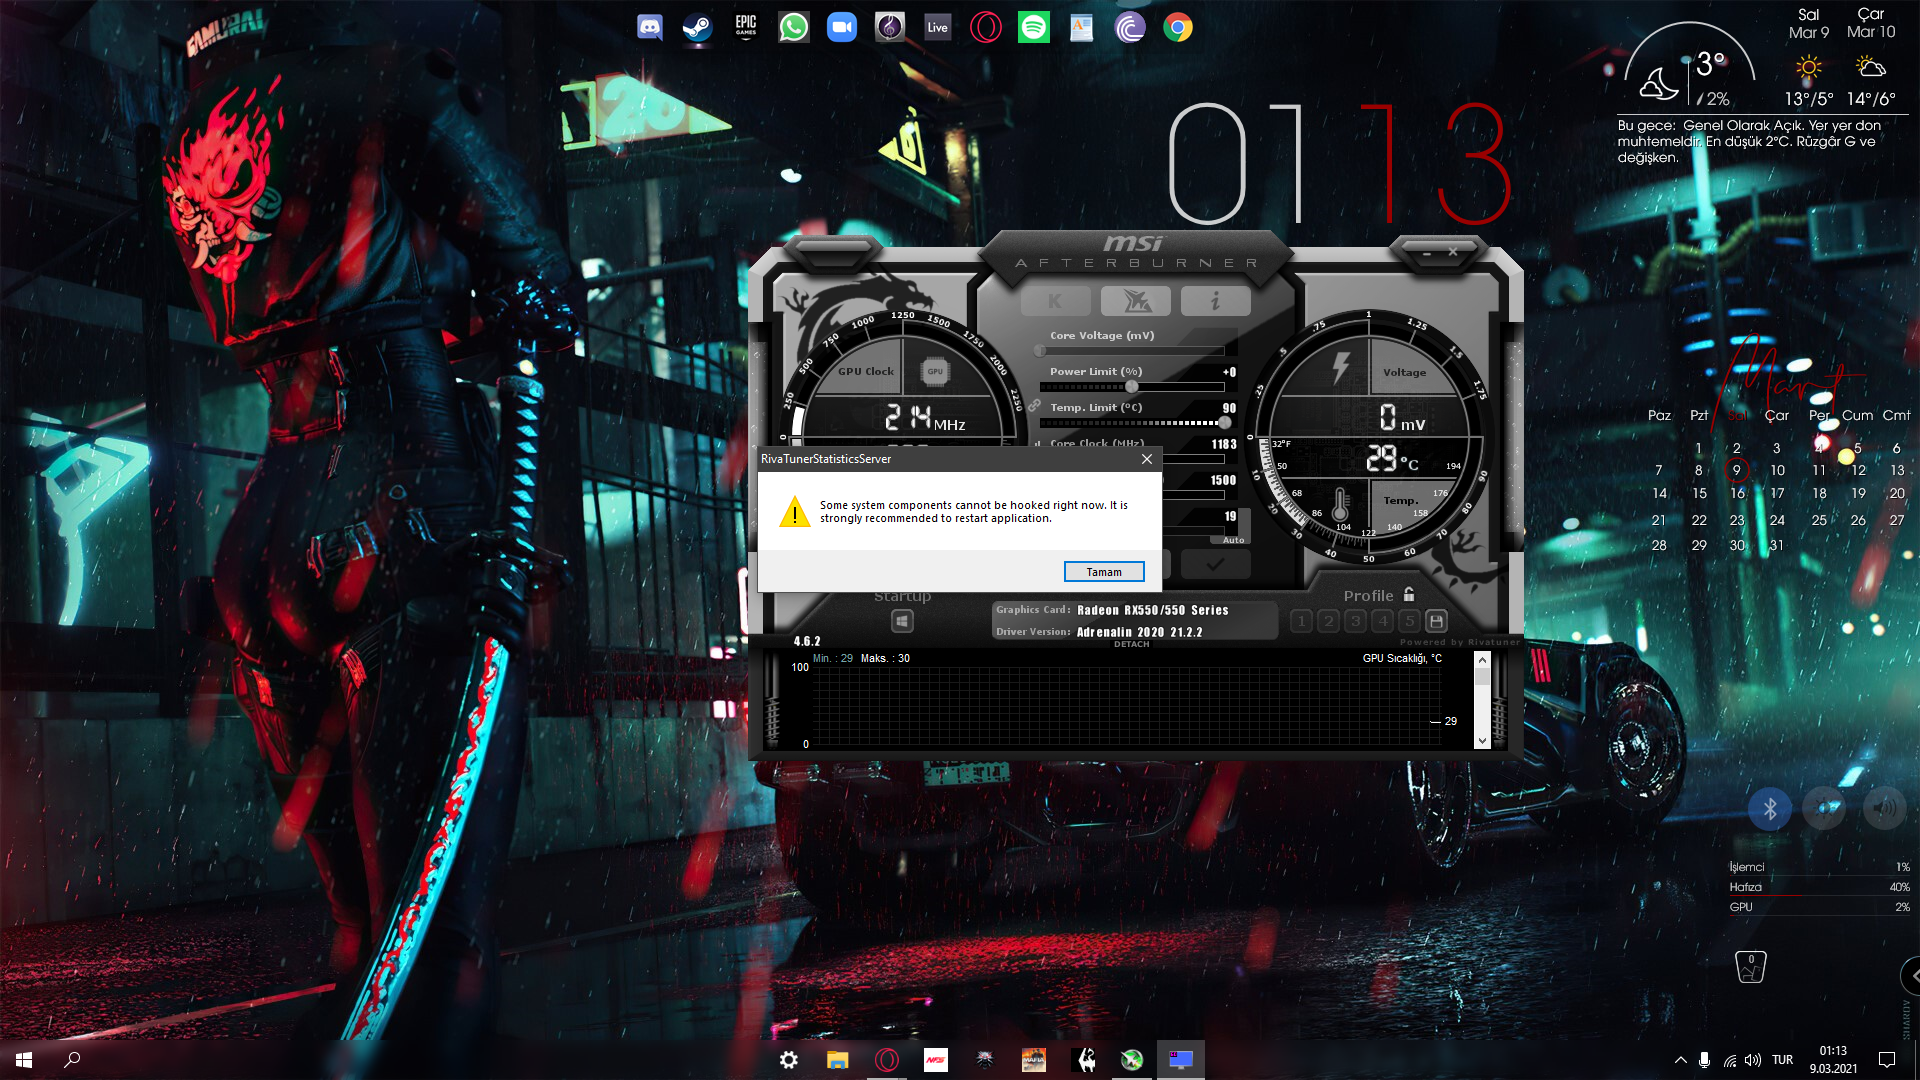Open the Afterburner information 'i' button
Image resolution: width=1920 pixels, height=1080 pixels.
click(x=1215, y=301)
